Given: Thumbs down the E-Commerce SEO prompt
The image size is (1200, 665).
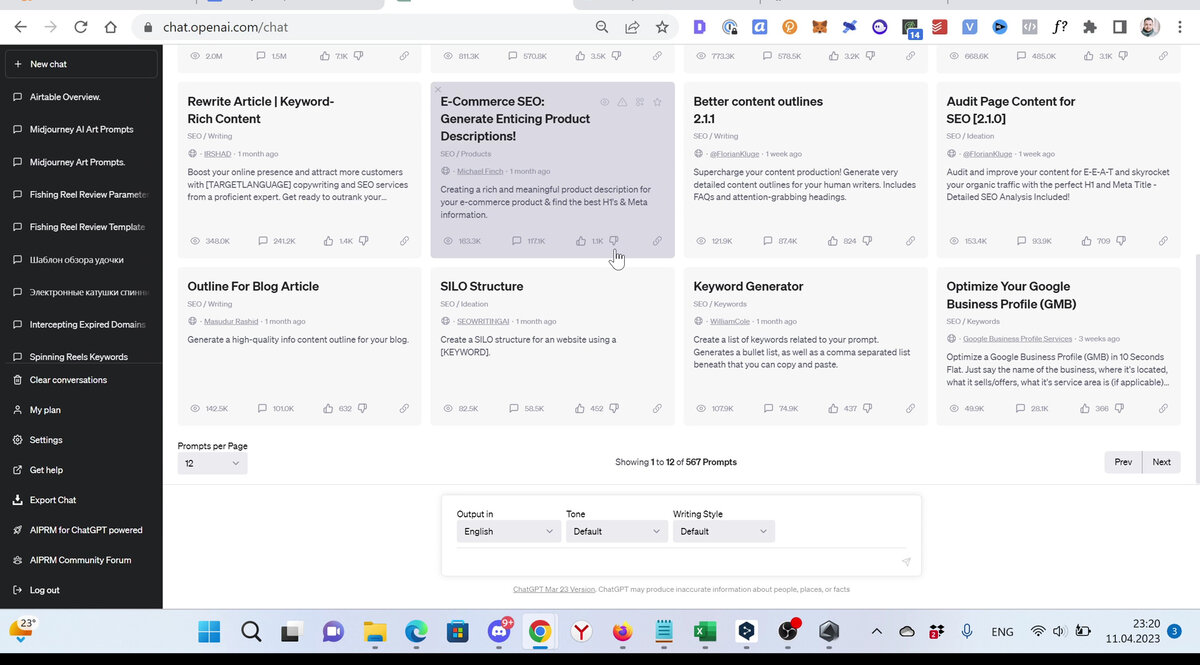Looking at the screenshot, I should [x=614, y=241].
